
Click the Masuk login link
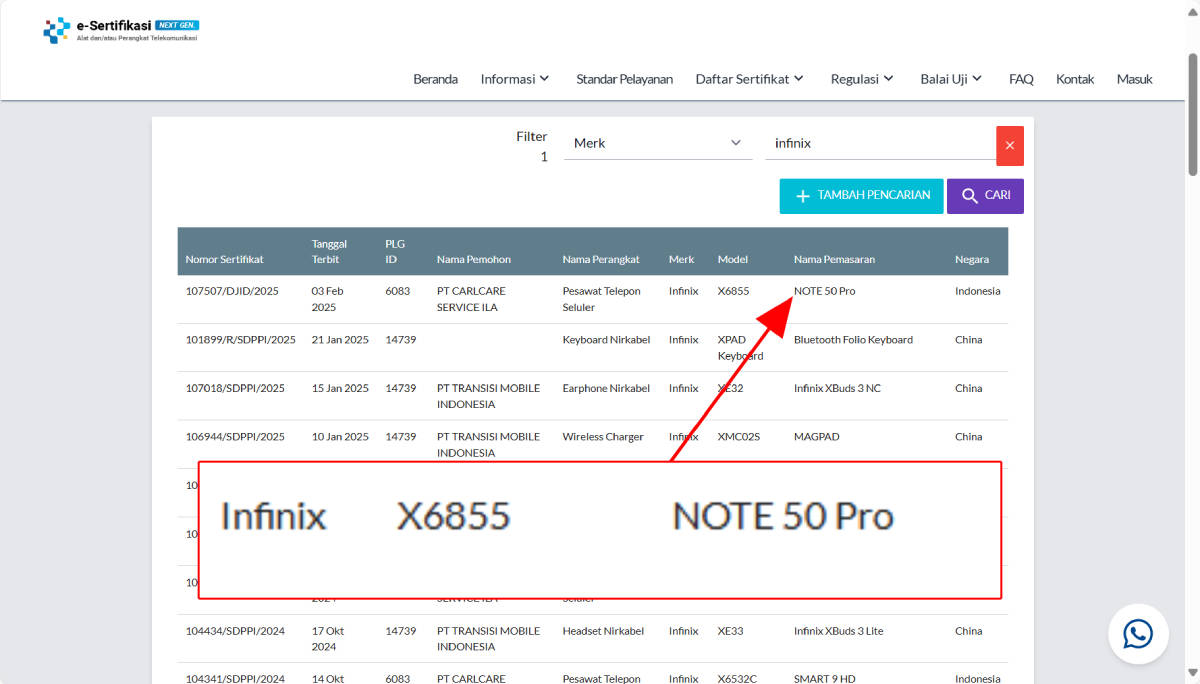pos(1135,79)
